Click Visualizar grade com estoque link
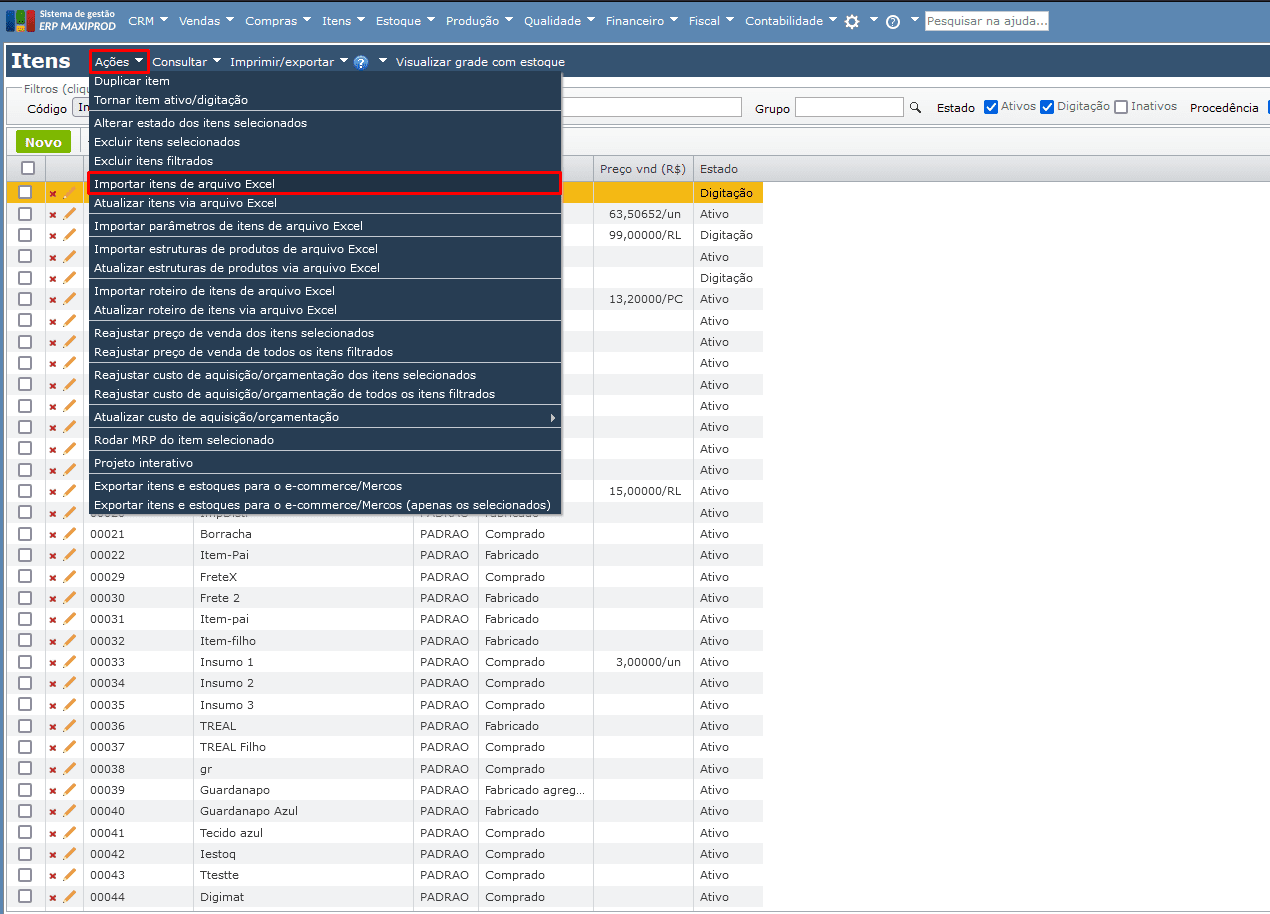The width and height of the screenshot is (1270, 914). [x=480, y=62]
